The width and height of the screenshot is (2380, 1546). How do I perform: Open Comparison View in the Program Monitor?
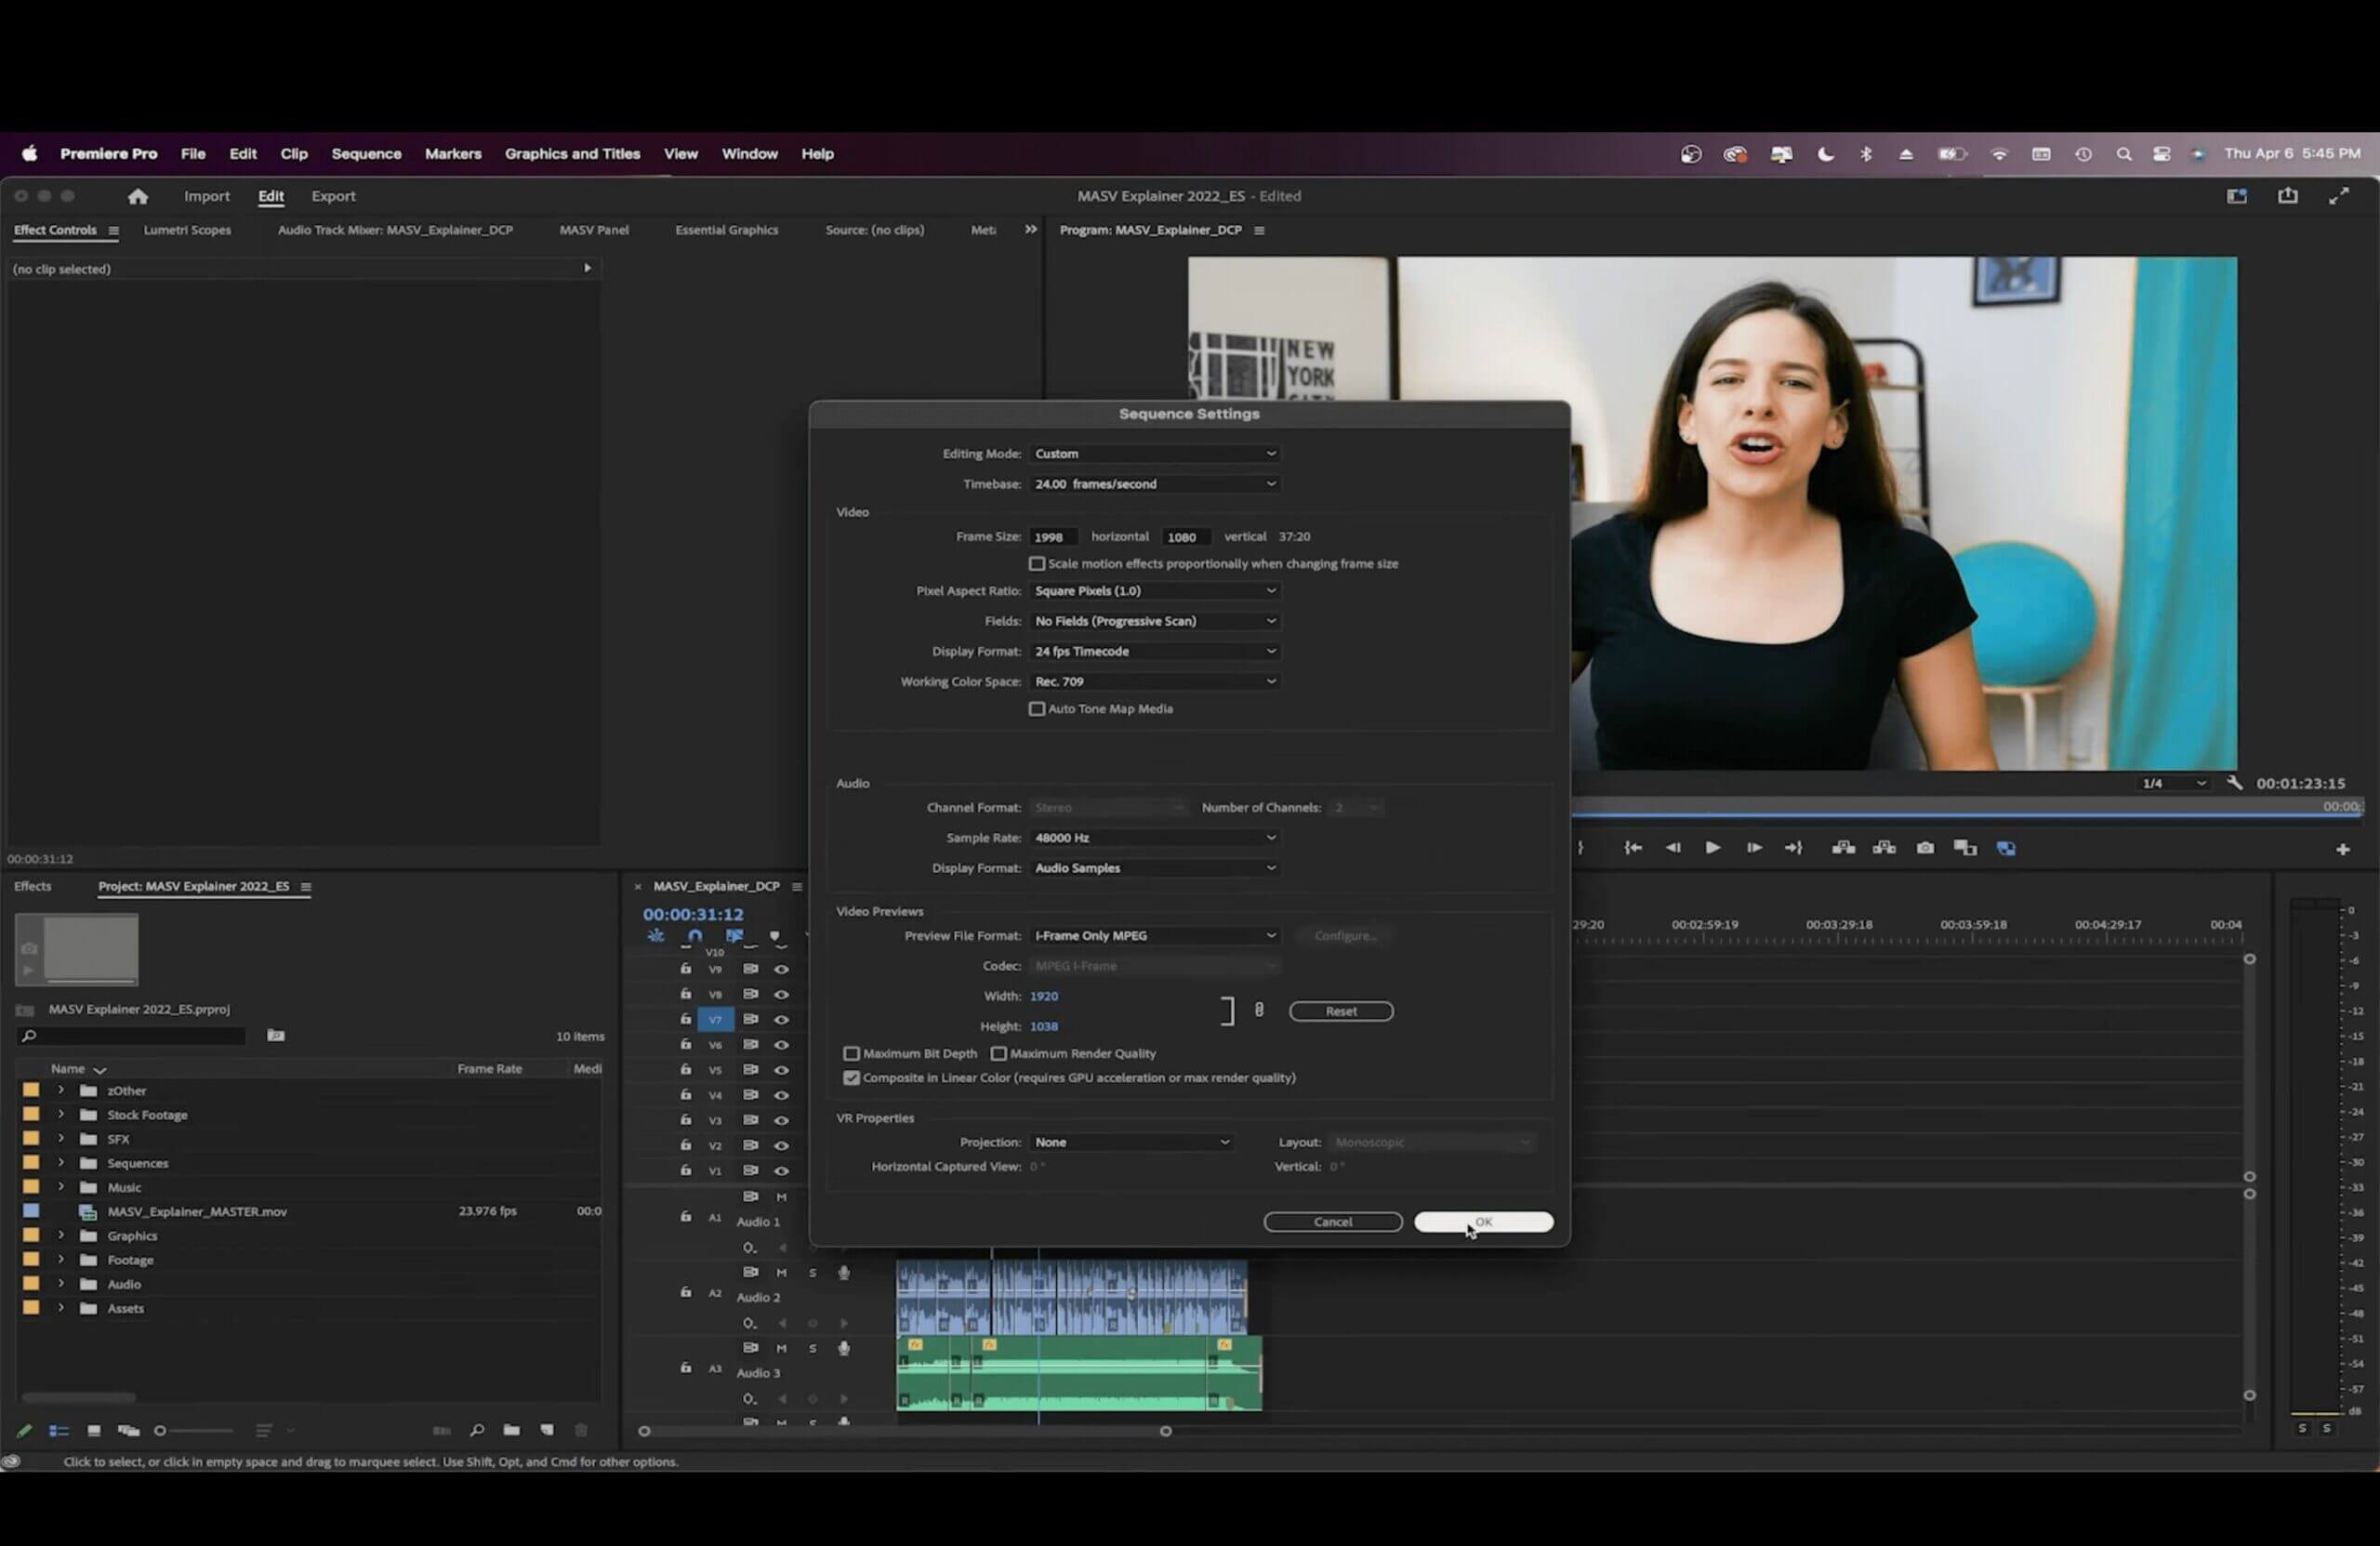[x=1966, y=847]
